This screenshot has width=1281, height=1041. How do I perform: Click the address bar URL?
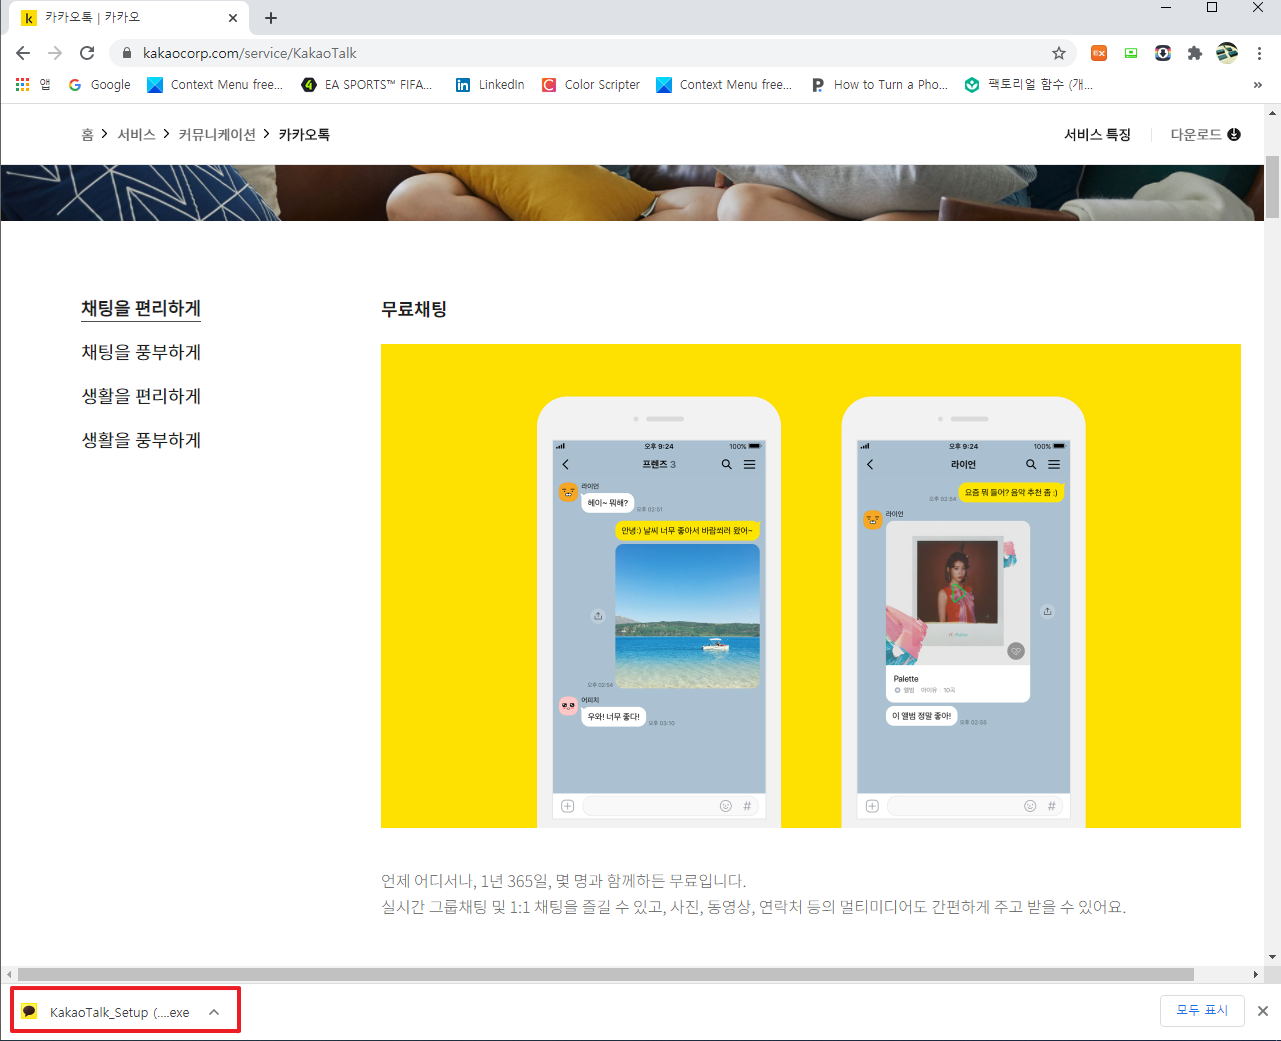pyautogui.click(x=250, y=53)
